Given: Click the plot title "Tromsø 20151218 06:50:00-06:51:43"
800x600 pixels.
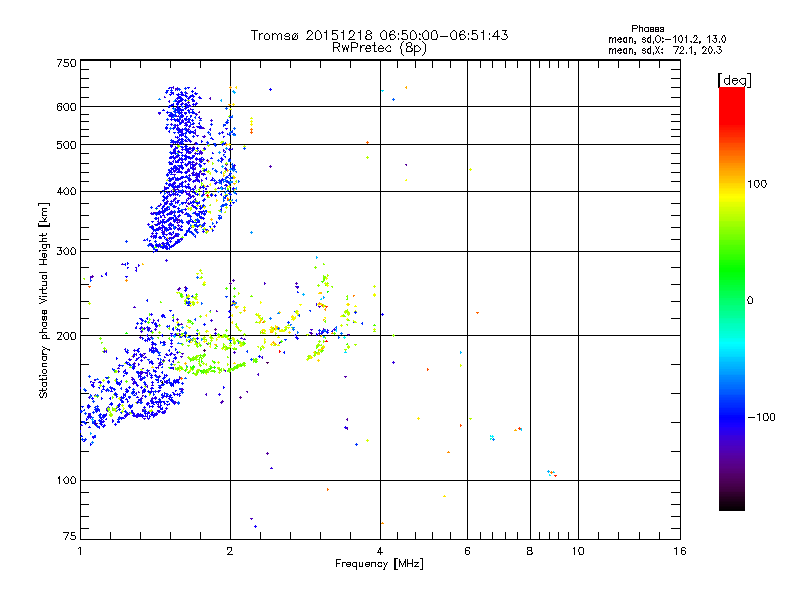Looking at the screenshot, I should pyautogui.click(x=379, y=35).
